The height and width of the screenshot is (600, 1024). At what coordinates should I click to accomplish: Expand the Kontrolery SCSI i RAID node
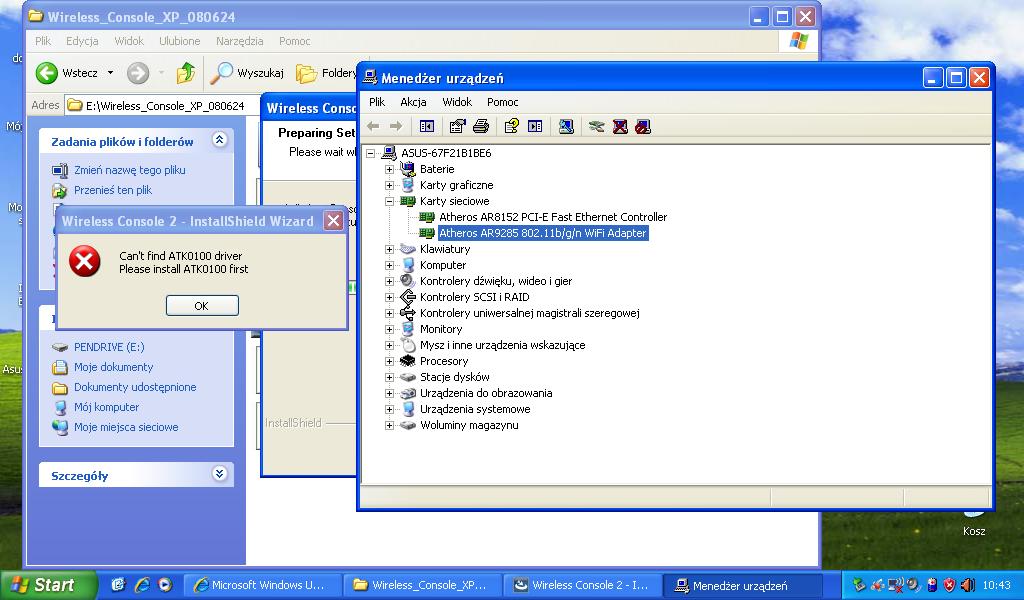point(390,297)
